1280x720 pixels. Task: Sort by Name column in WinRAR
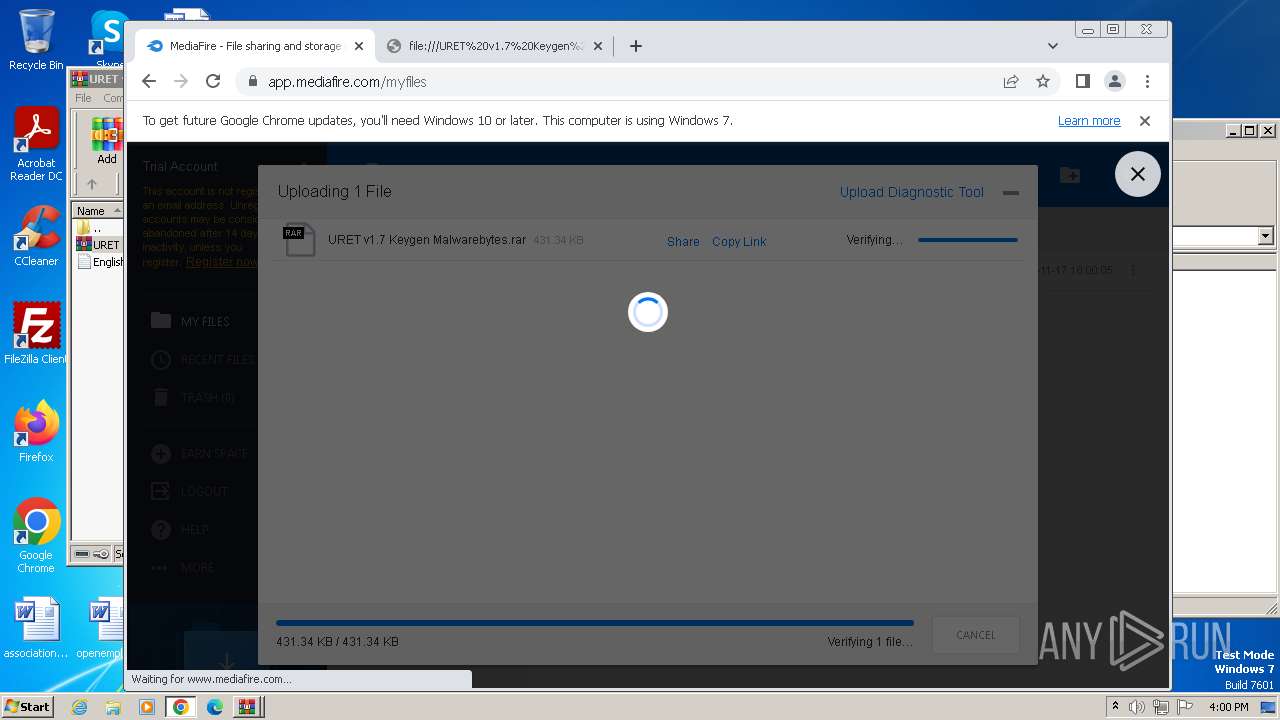point(97,210)
